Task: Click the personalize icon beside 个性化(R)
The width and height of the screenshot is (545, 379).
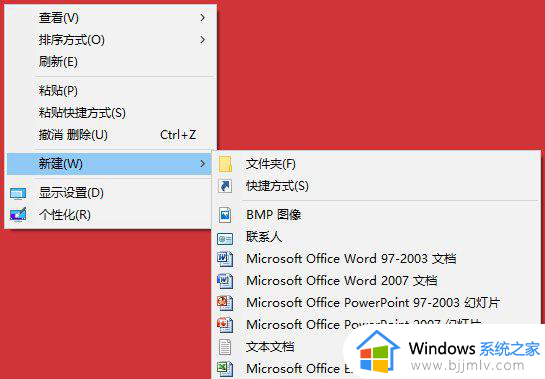Action: (x=18, y=215)
